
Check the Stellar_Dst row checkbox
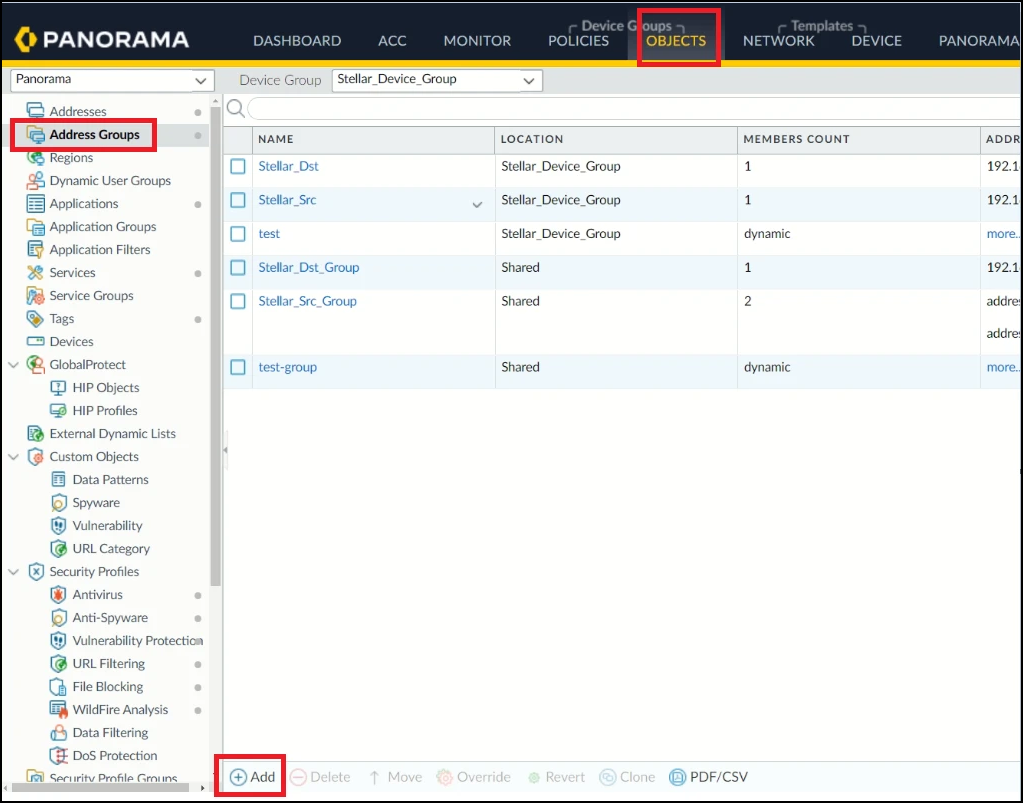click(x=238, y=167)
